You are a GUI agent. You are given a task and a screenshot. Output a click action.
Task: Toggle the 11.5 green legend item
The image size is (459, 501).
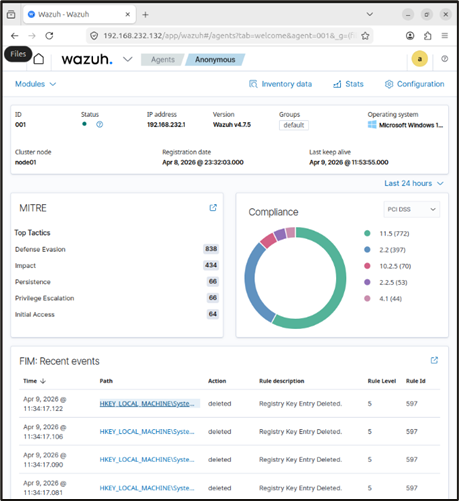pyautogui.click(x=387, y=233)
